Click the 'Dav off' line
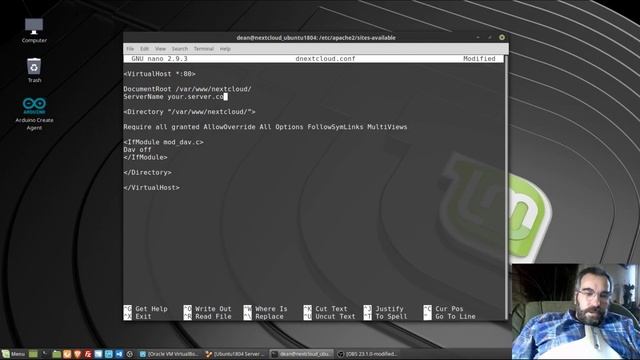Screen dimensions: 640x360 (x=137, y=150)
